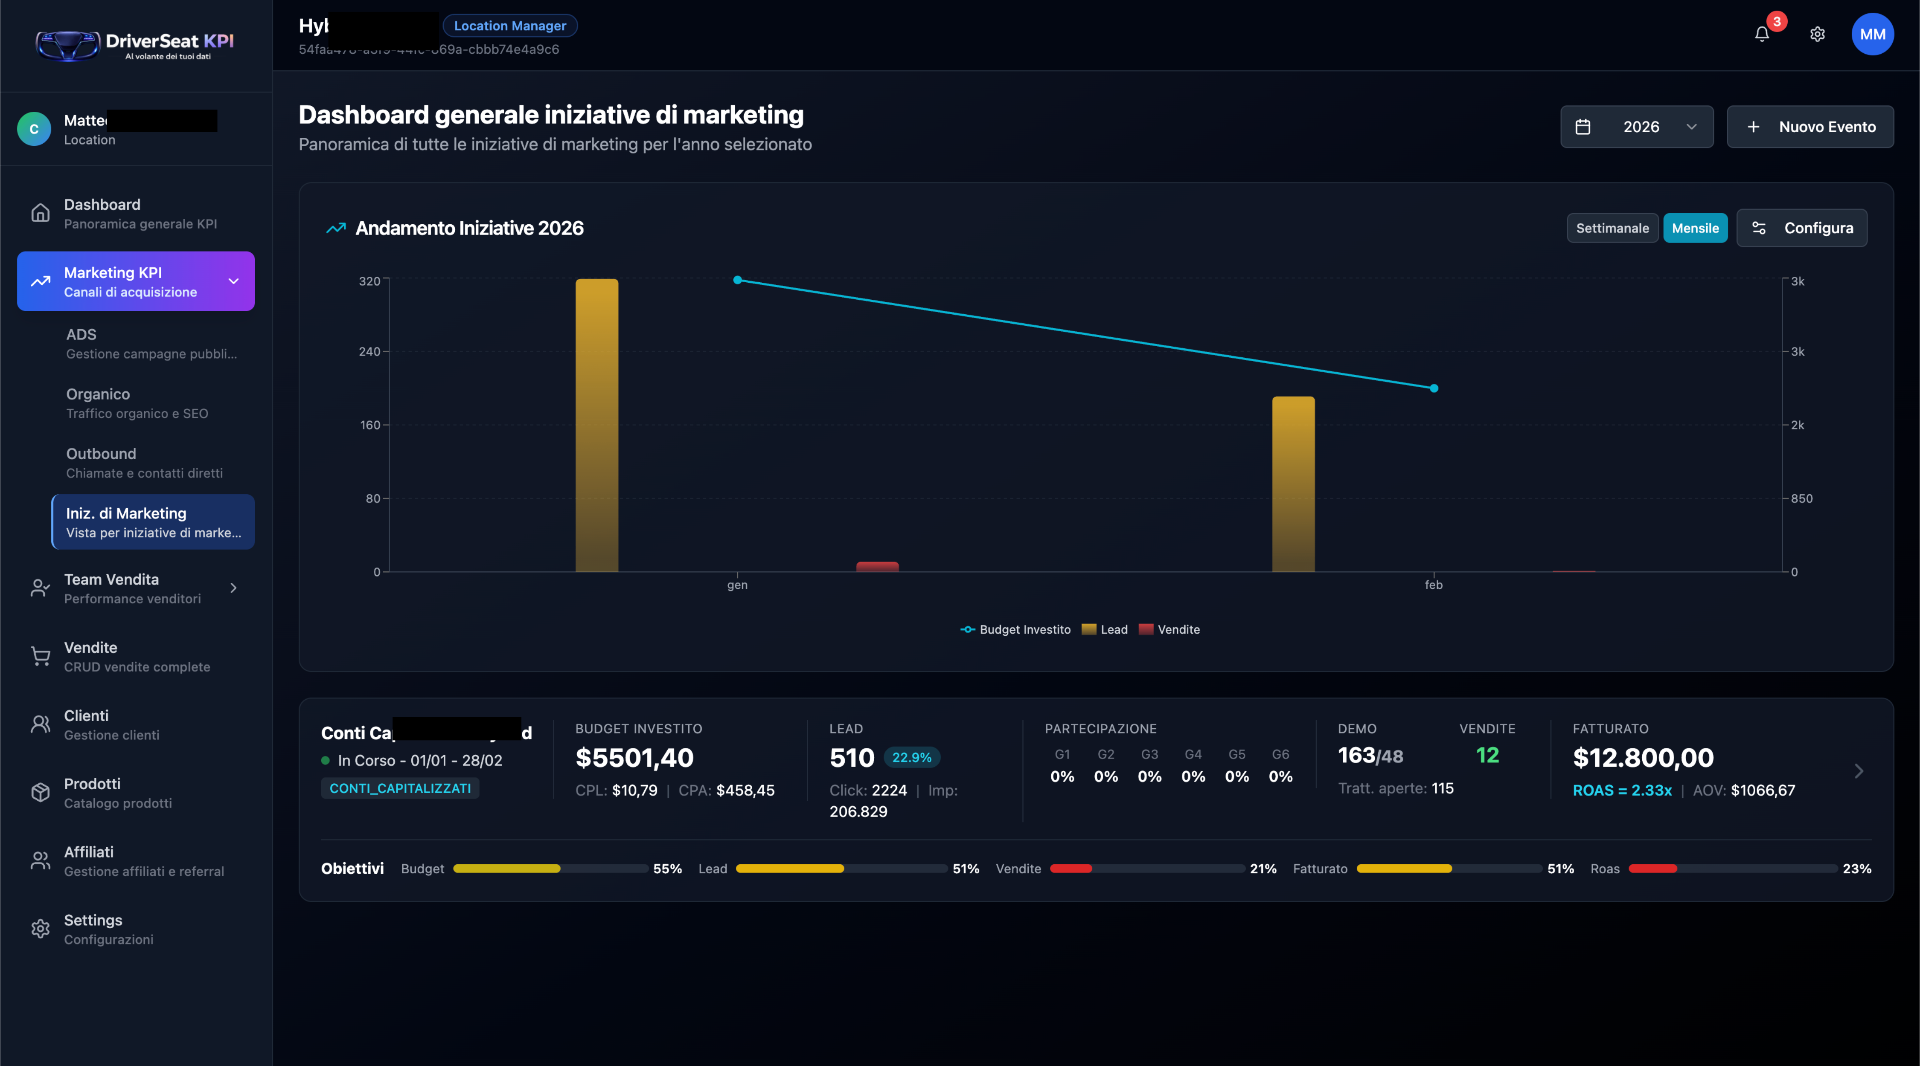Toggle the Lead series in chart legend

[1104, 630]
